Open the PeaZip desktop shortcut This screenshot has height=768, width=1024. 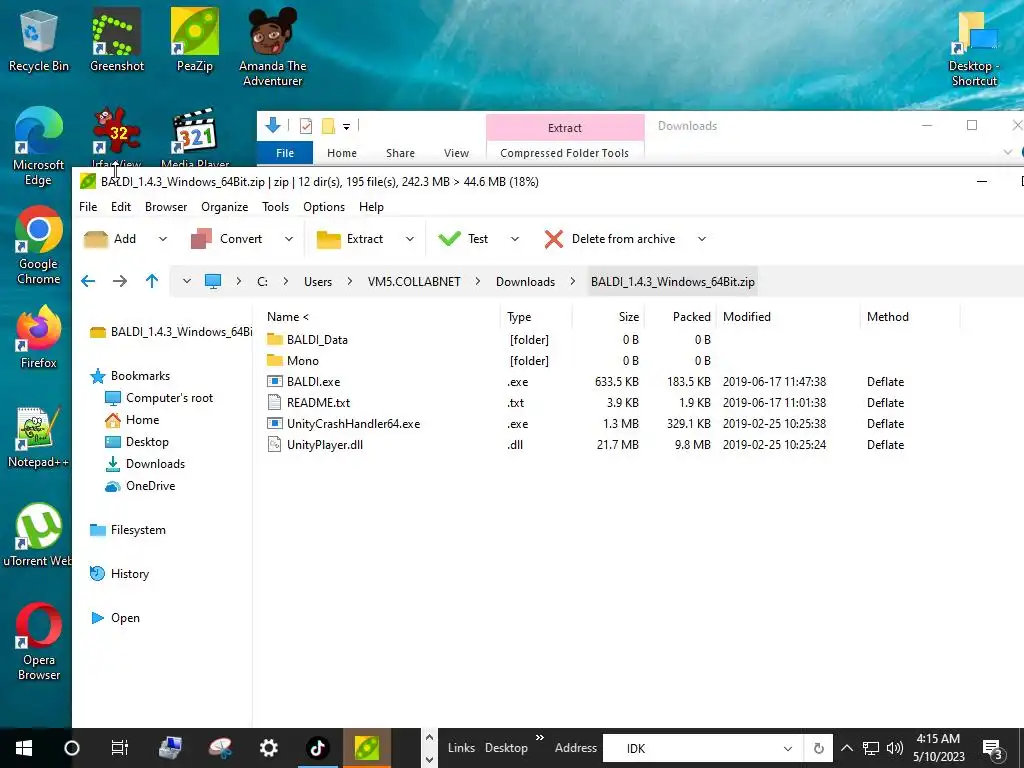click(x=195, y=41)
